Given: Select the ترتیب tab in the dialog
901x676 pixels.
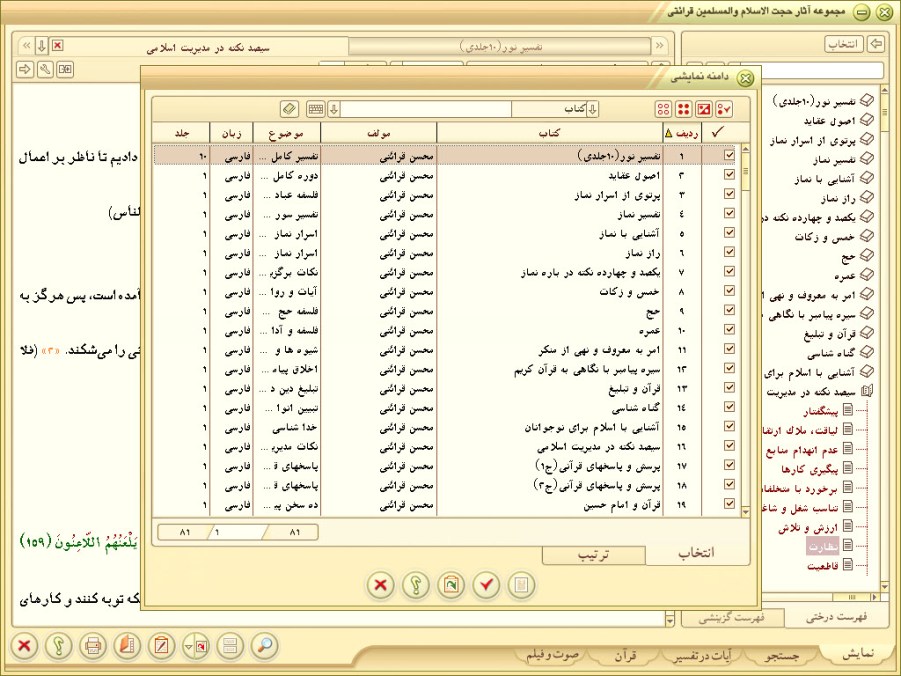Looking at the screenshot, I should click(593, 555).
